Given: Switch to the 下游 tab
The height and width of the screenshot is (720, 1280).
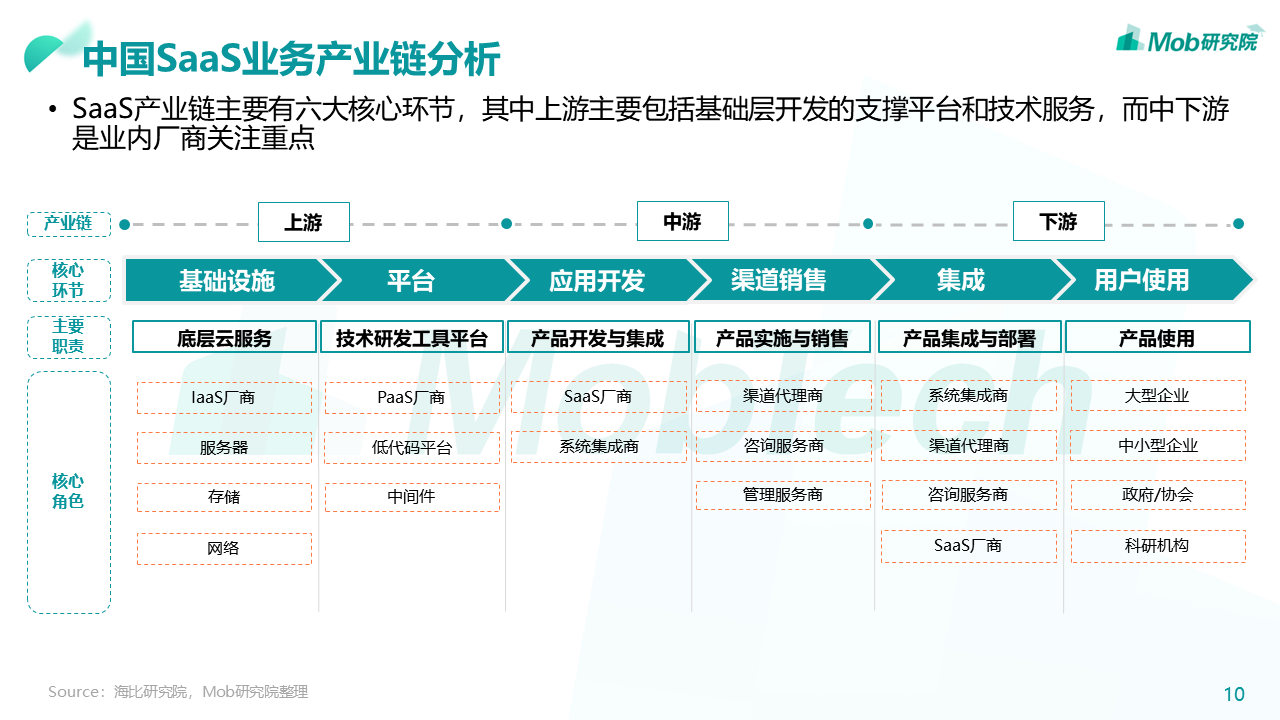Looking at the screenshot, I should coord(1059,221).
